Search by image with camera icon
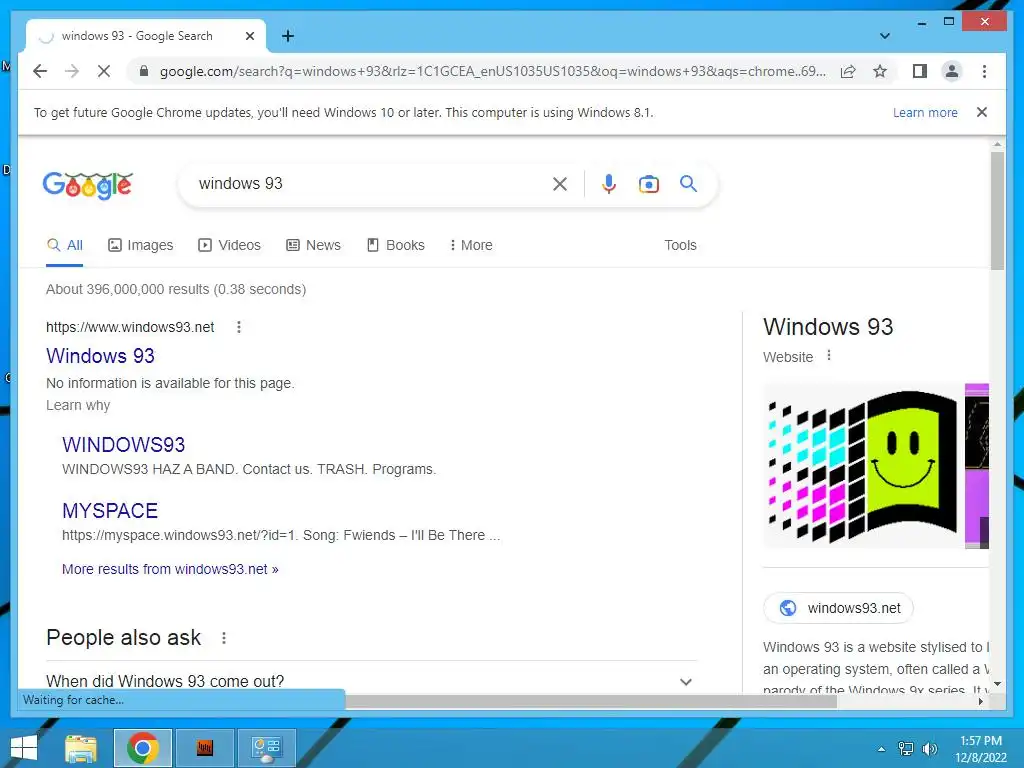The width and height of the screenshot is (1024, 768). coord(648,184)
